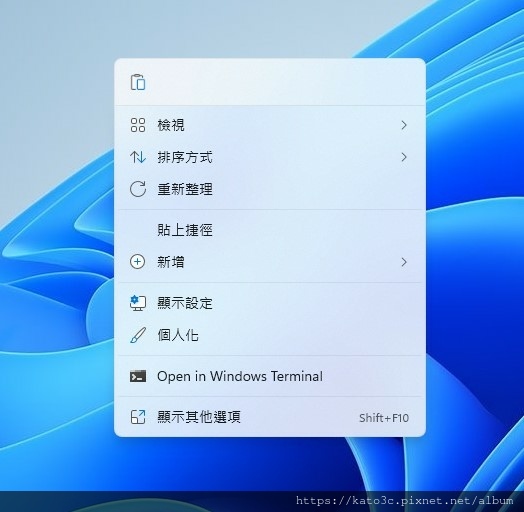
Task: Select 重新整理 to refresh desktop
Action: tap(270, 189)
